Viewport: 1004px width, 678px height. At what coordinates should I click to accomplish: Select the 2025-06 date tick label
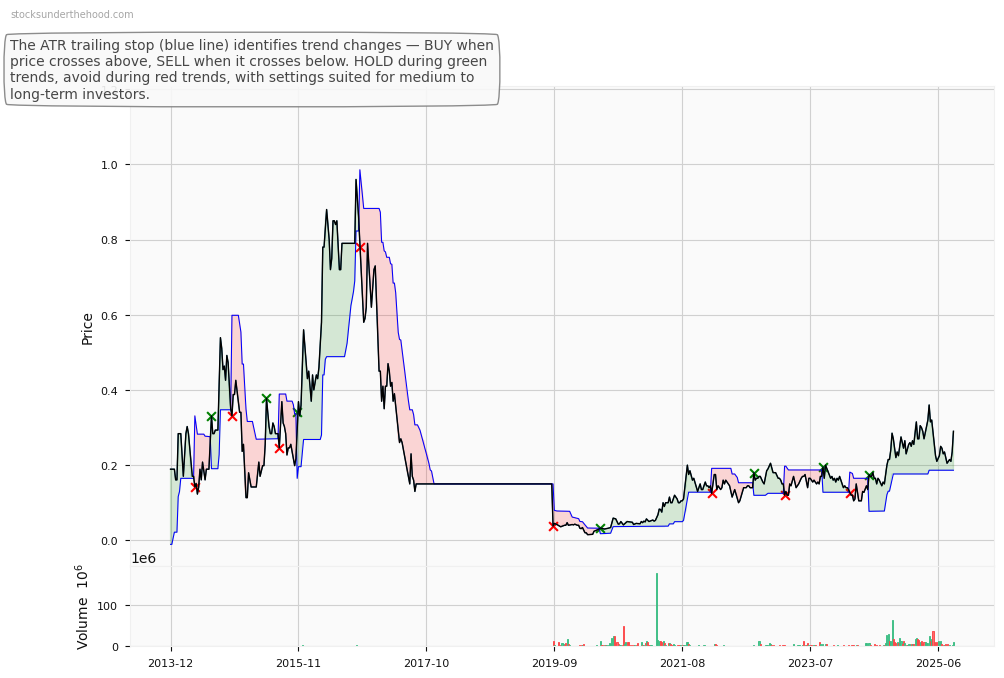[938, 663]
